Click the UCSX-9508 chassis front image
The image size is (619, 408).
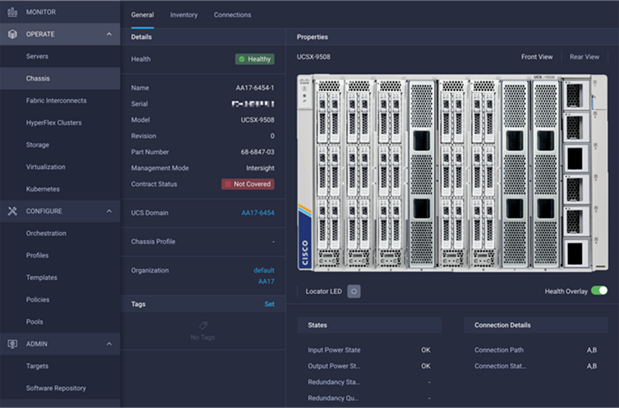(452, 173)
